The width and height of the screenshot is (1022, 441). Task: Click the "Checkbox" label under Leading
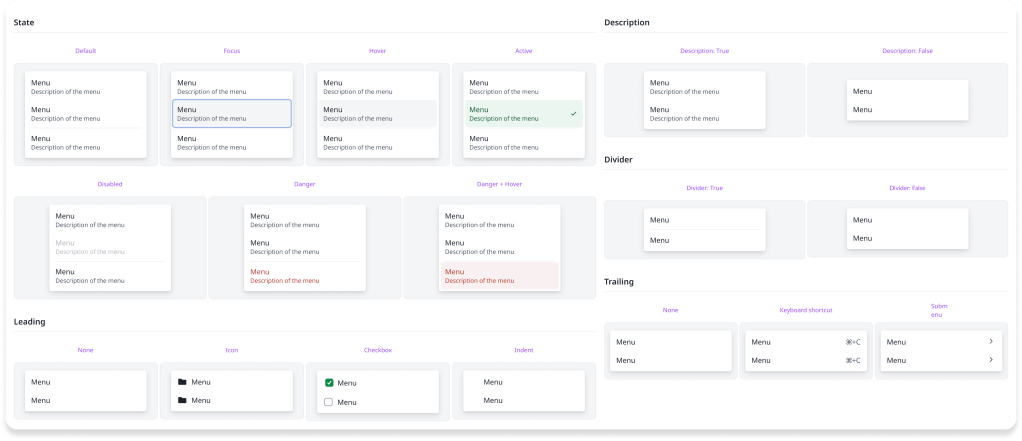[377, 350]
